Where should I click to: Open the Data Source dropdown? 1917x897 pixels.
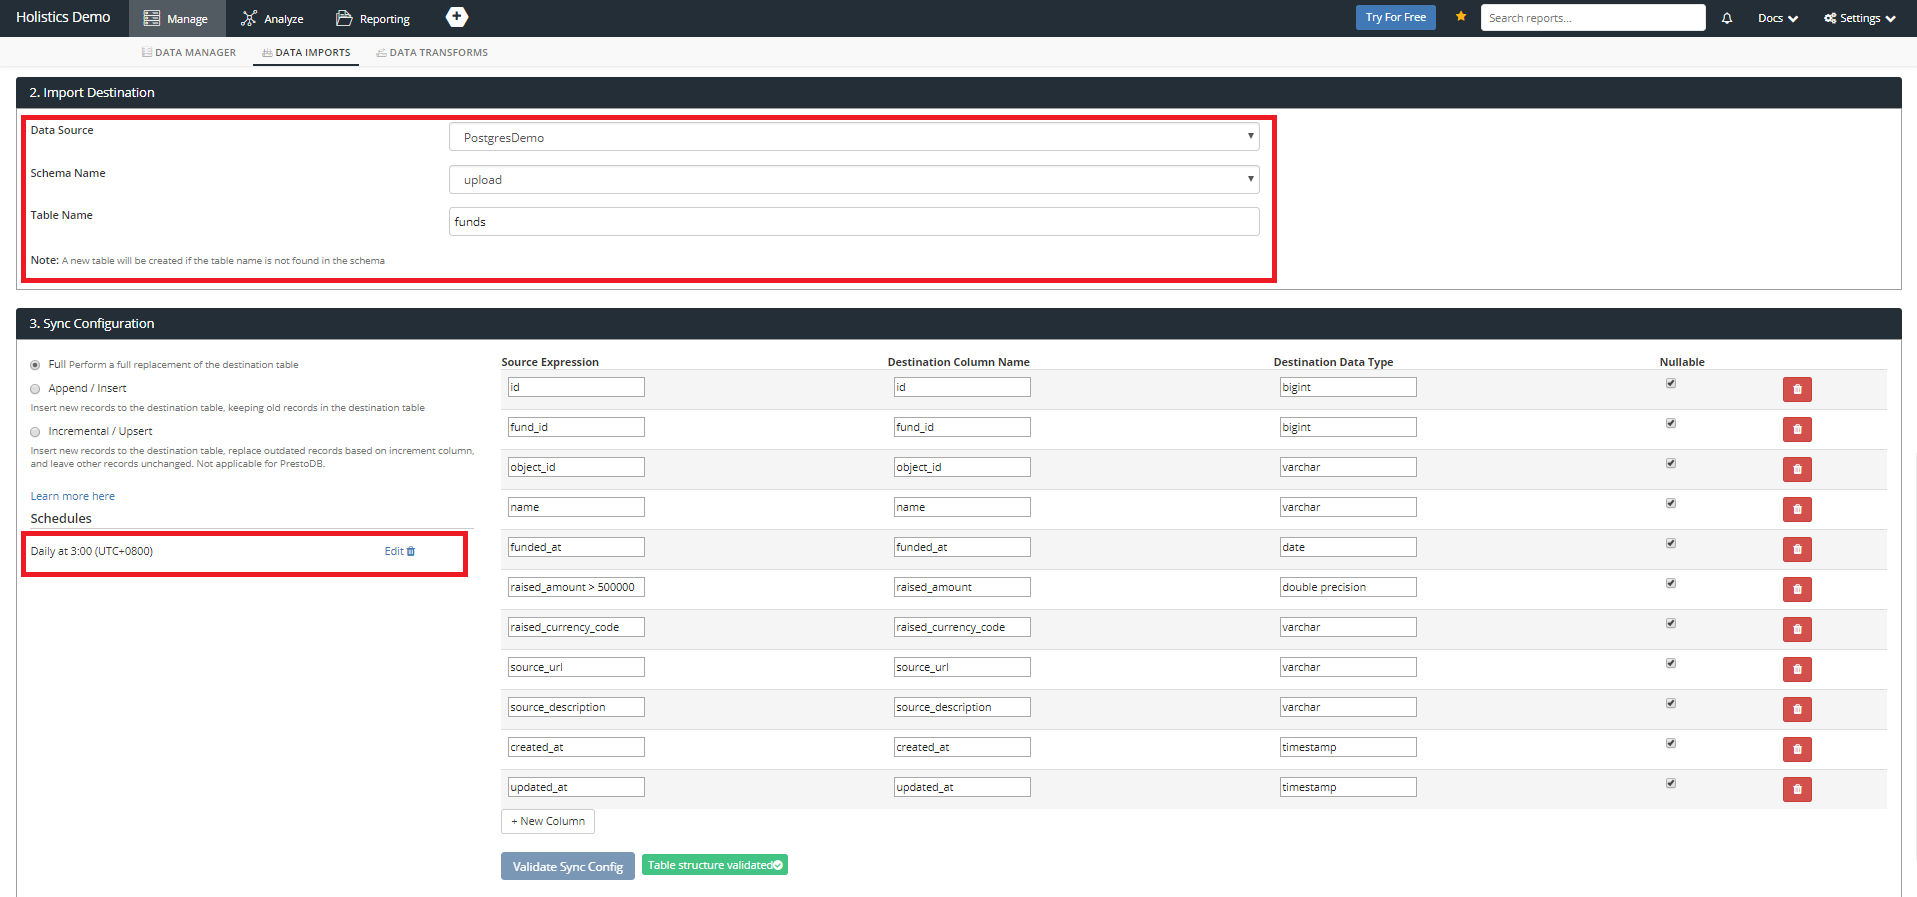click(853, 137)
